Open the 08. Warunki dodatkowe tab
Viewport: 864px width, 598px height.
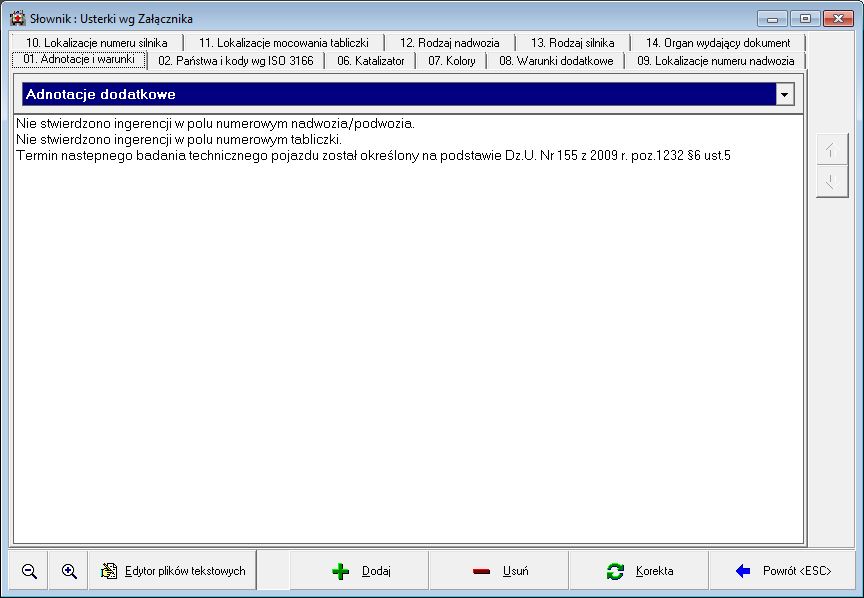coord(556,61)
